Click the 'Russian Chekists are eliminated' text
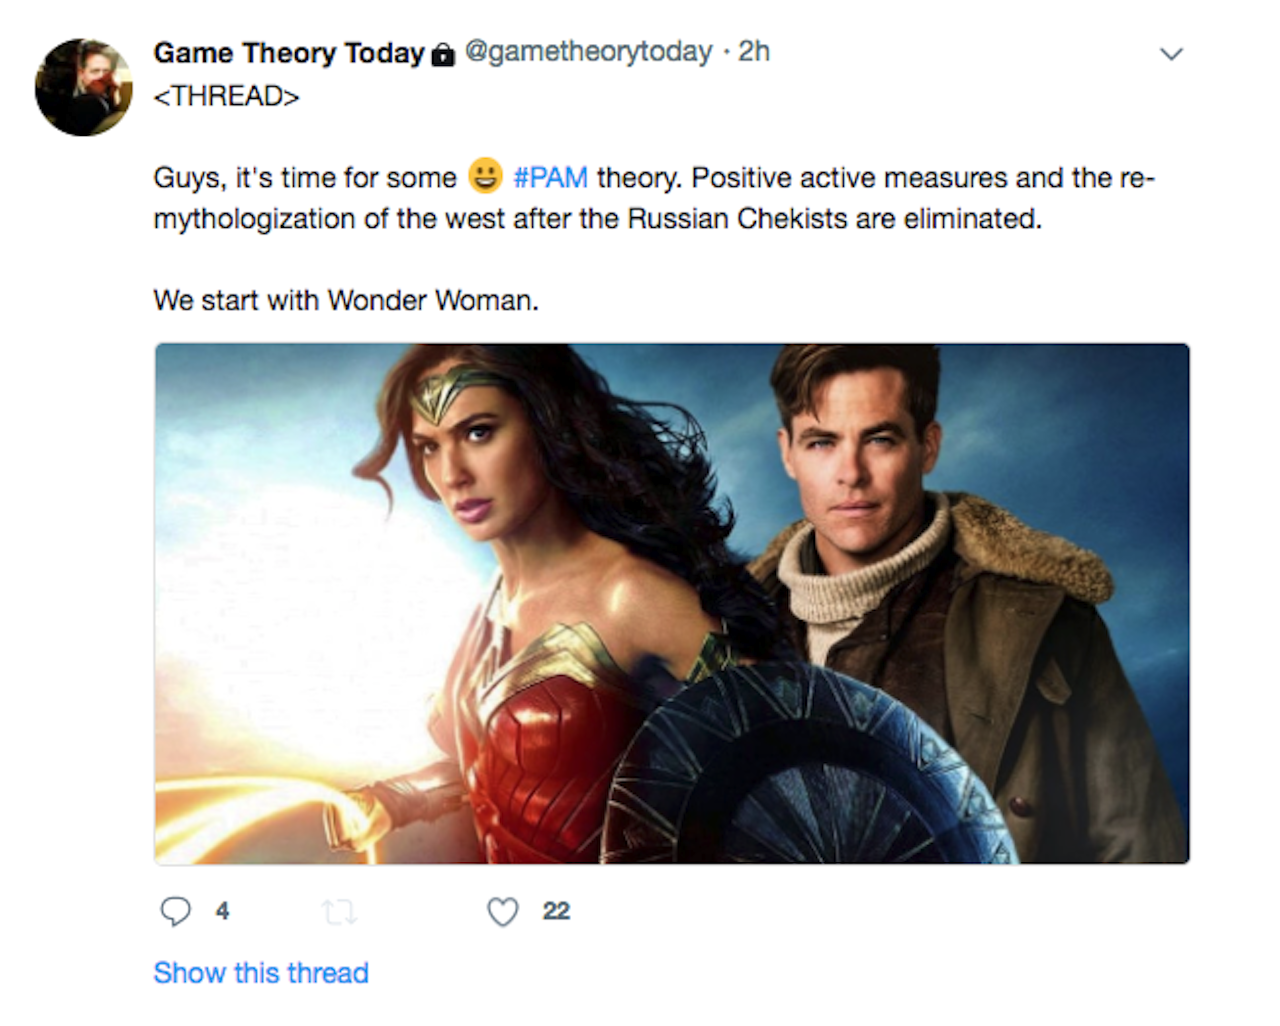 [x=834, y=219]
